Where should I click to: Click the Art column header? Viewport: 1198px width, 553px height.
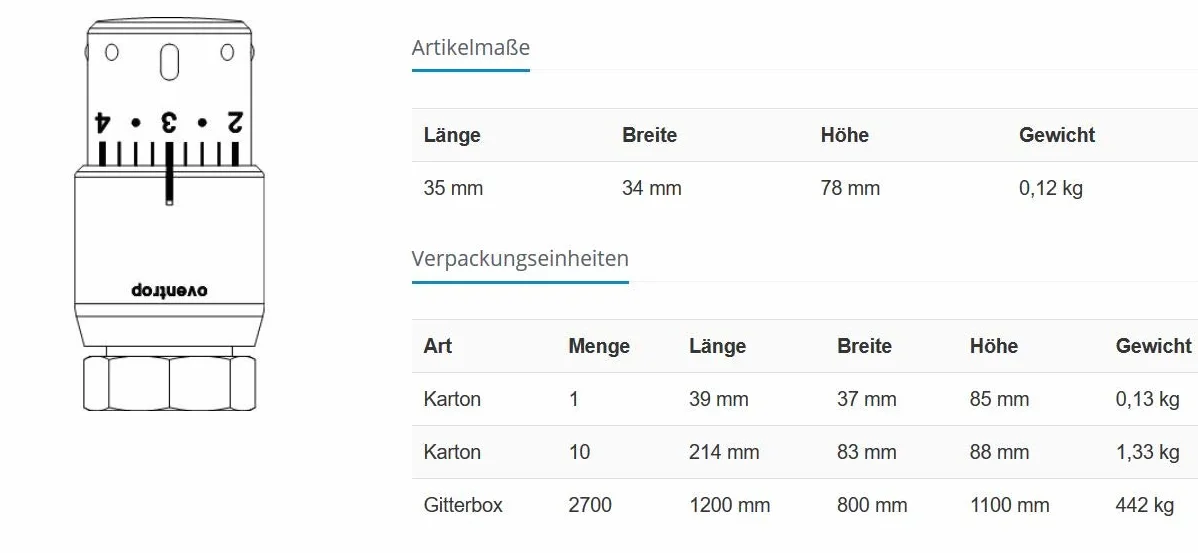438,346
